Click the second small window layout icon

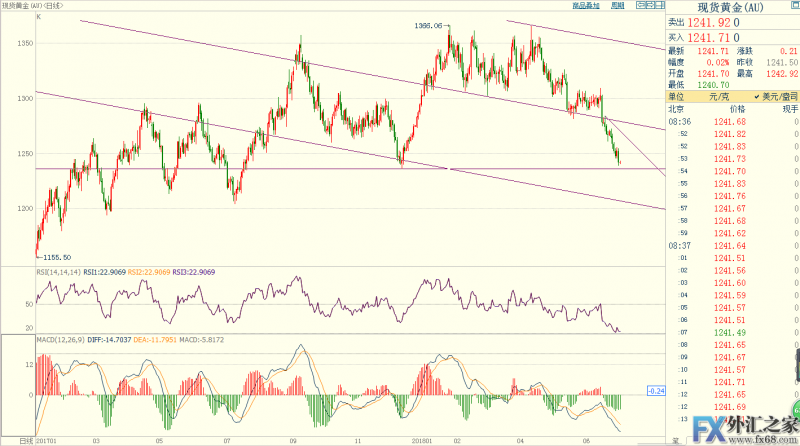click(x=648, y=6)
